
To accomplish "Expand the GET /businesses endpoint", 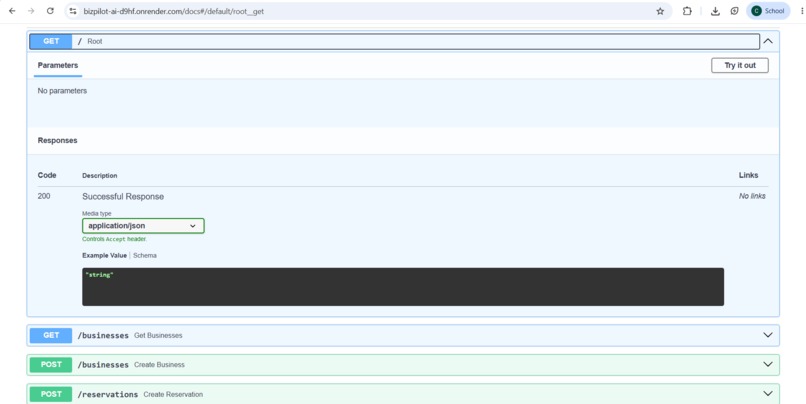I will (x=403, y=335).
